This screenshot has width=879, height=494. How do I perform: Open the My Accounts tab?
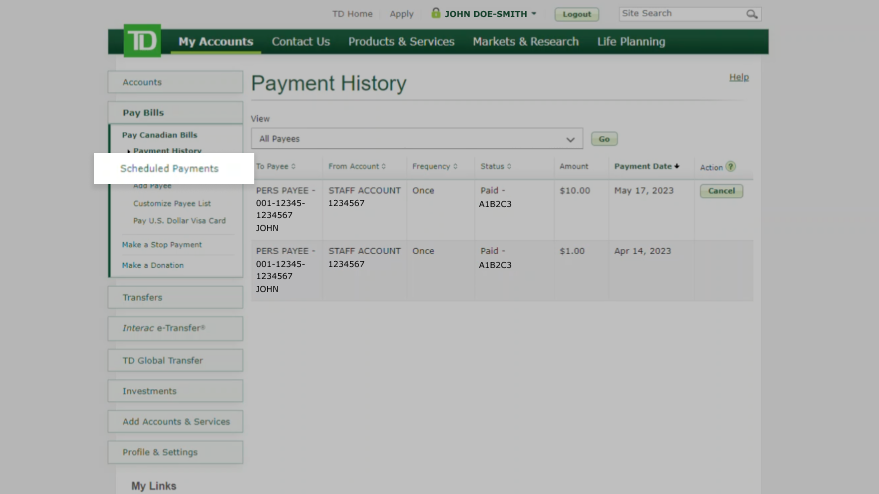[x=216, y=41]
